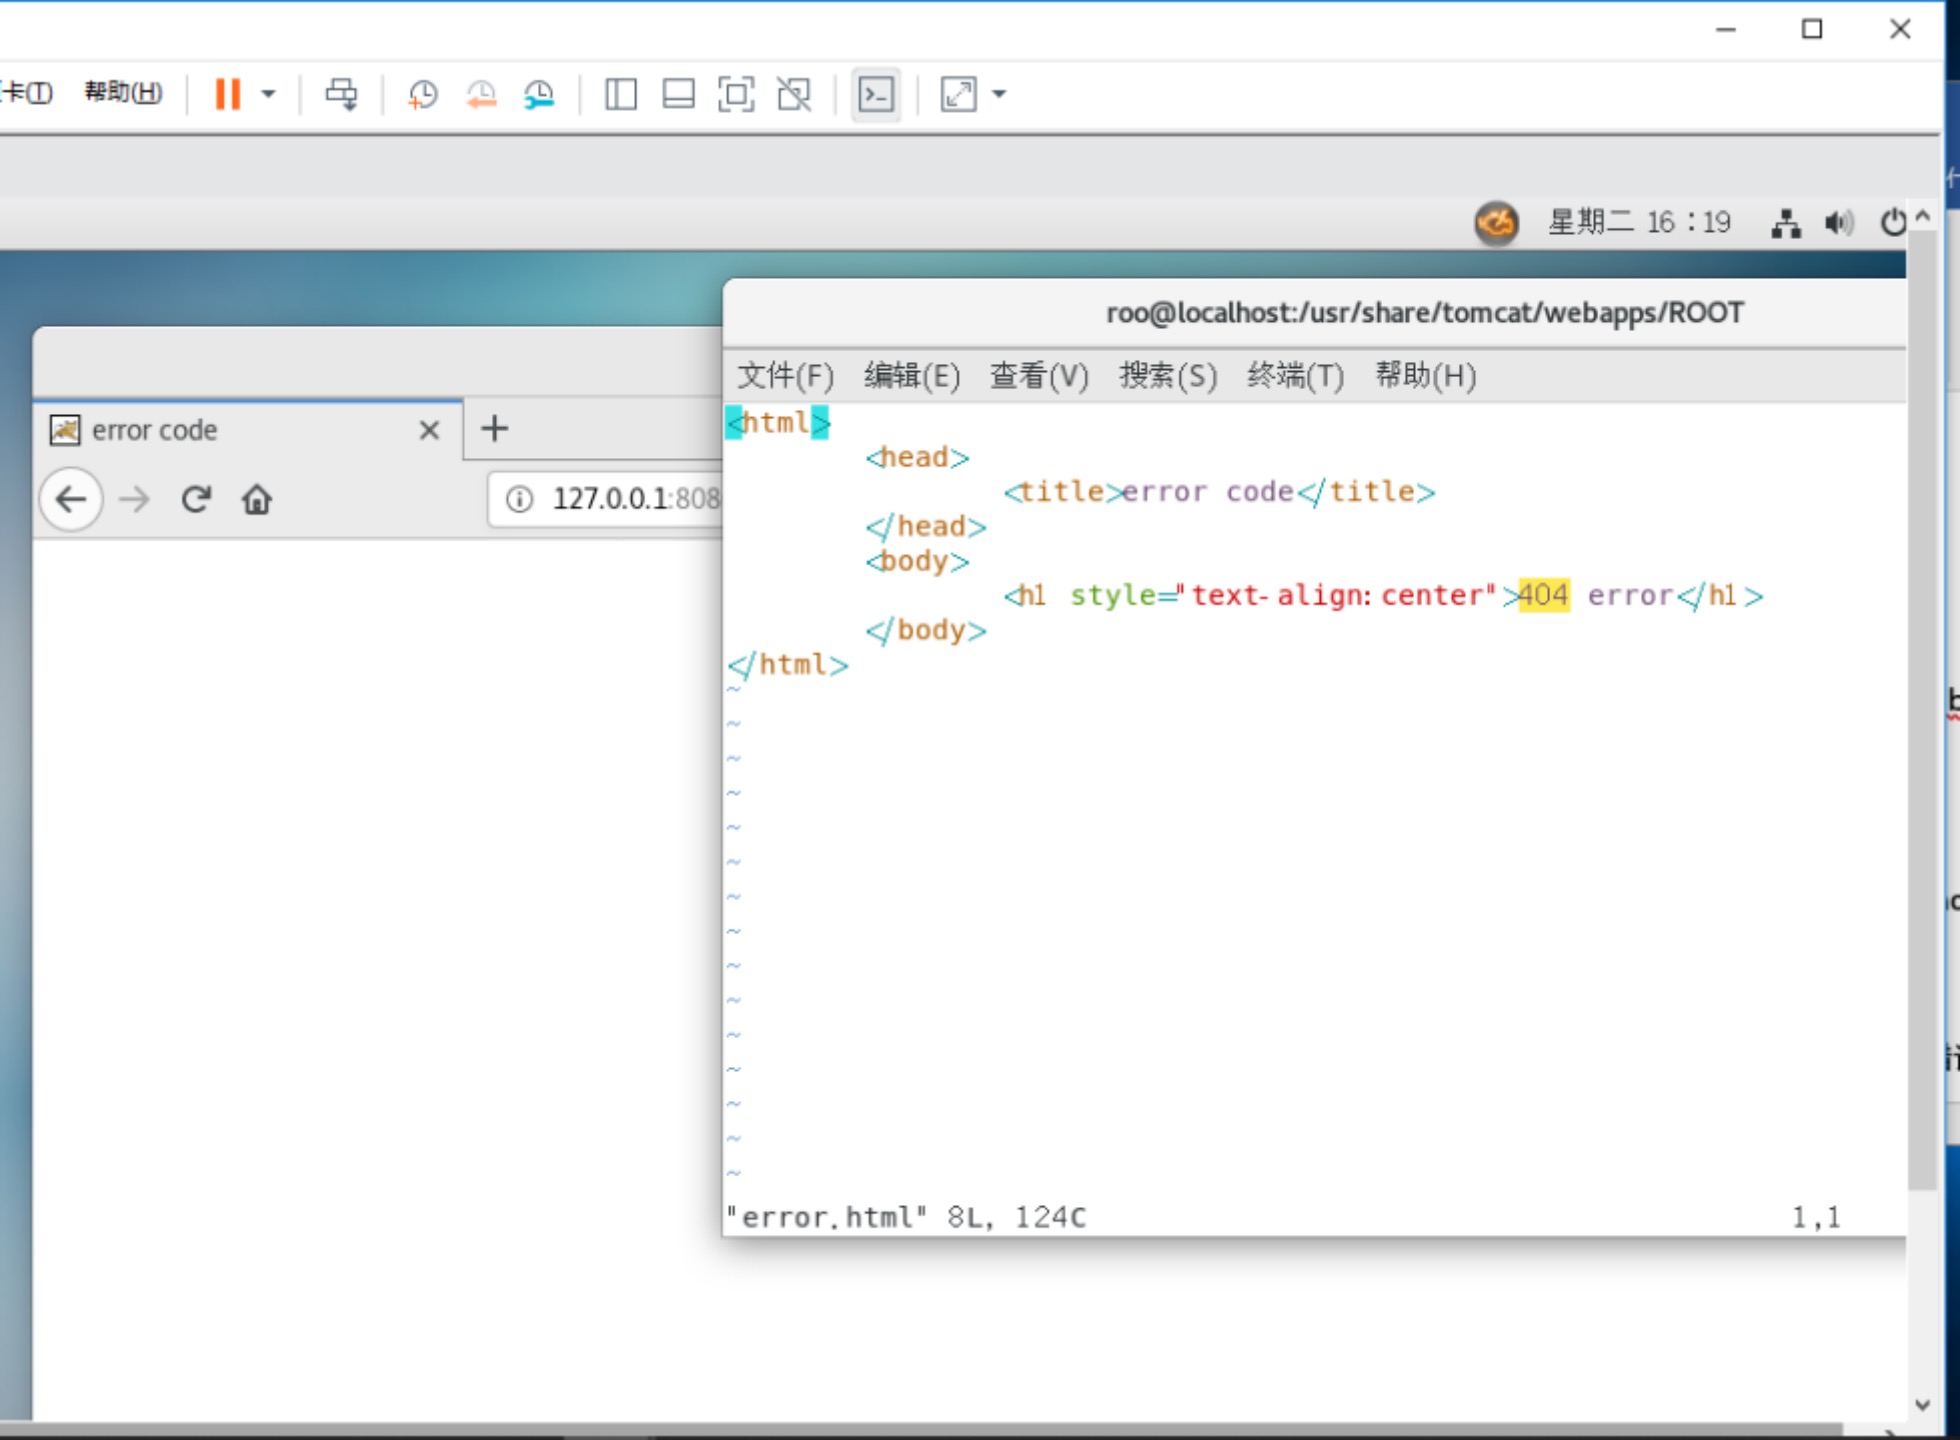Open a new browser tab with plus button
Image resolution: width=1960 pixels, height=1440 pixels.
[494, 429]
